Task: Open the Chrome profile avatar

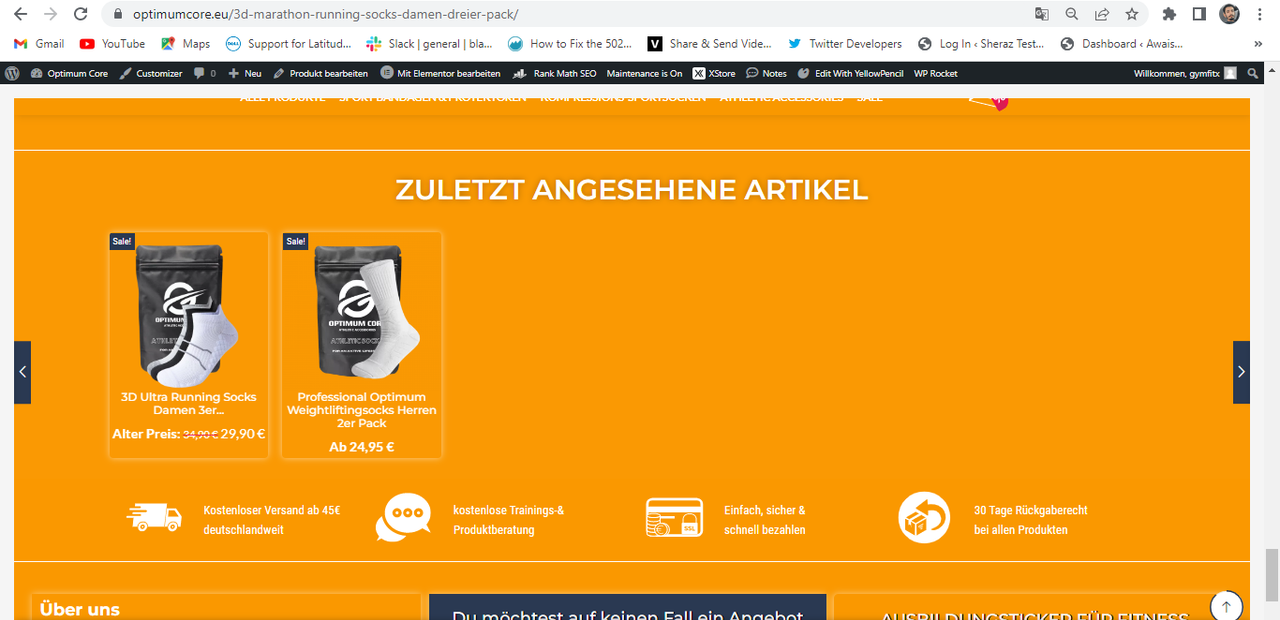Action: coord(1230,15)
